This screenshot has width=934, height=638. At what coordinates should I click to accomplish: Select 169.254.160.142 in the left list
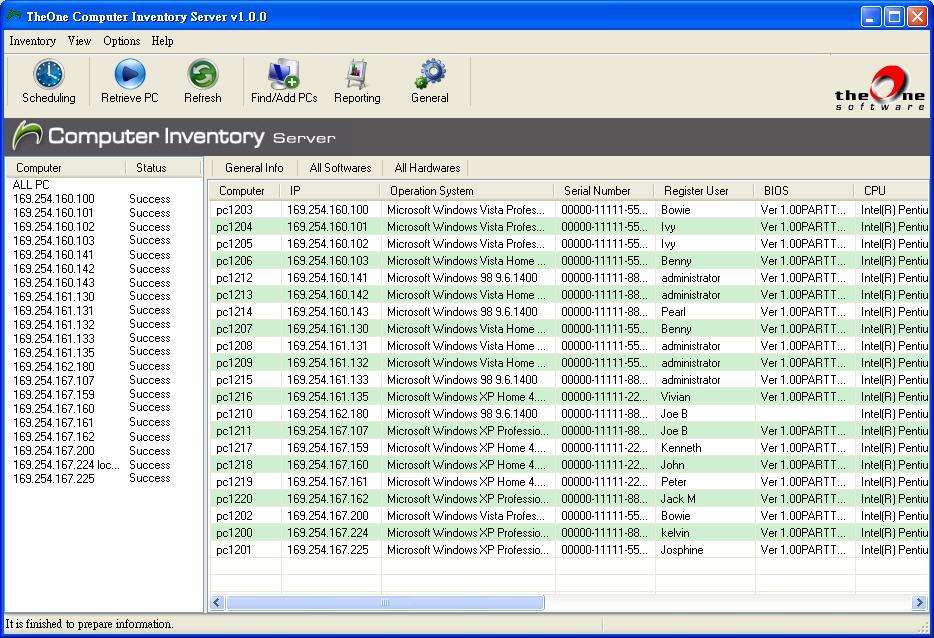pos(54,269)
